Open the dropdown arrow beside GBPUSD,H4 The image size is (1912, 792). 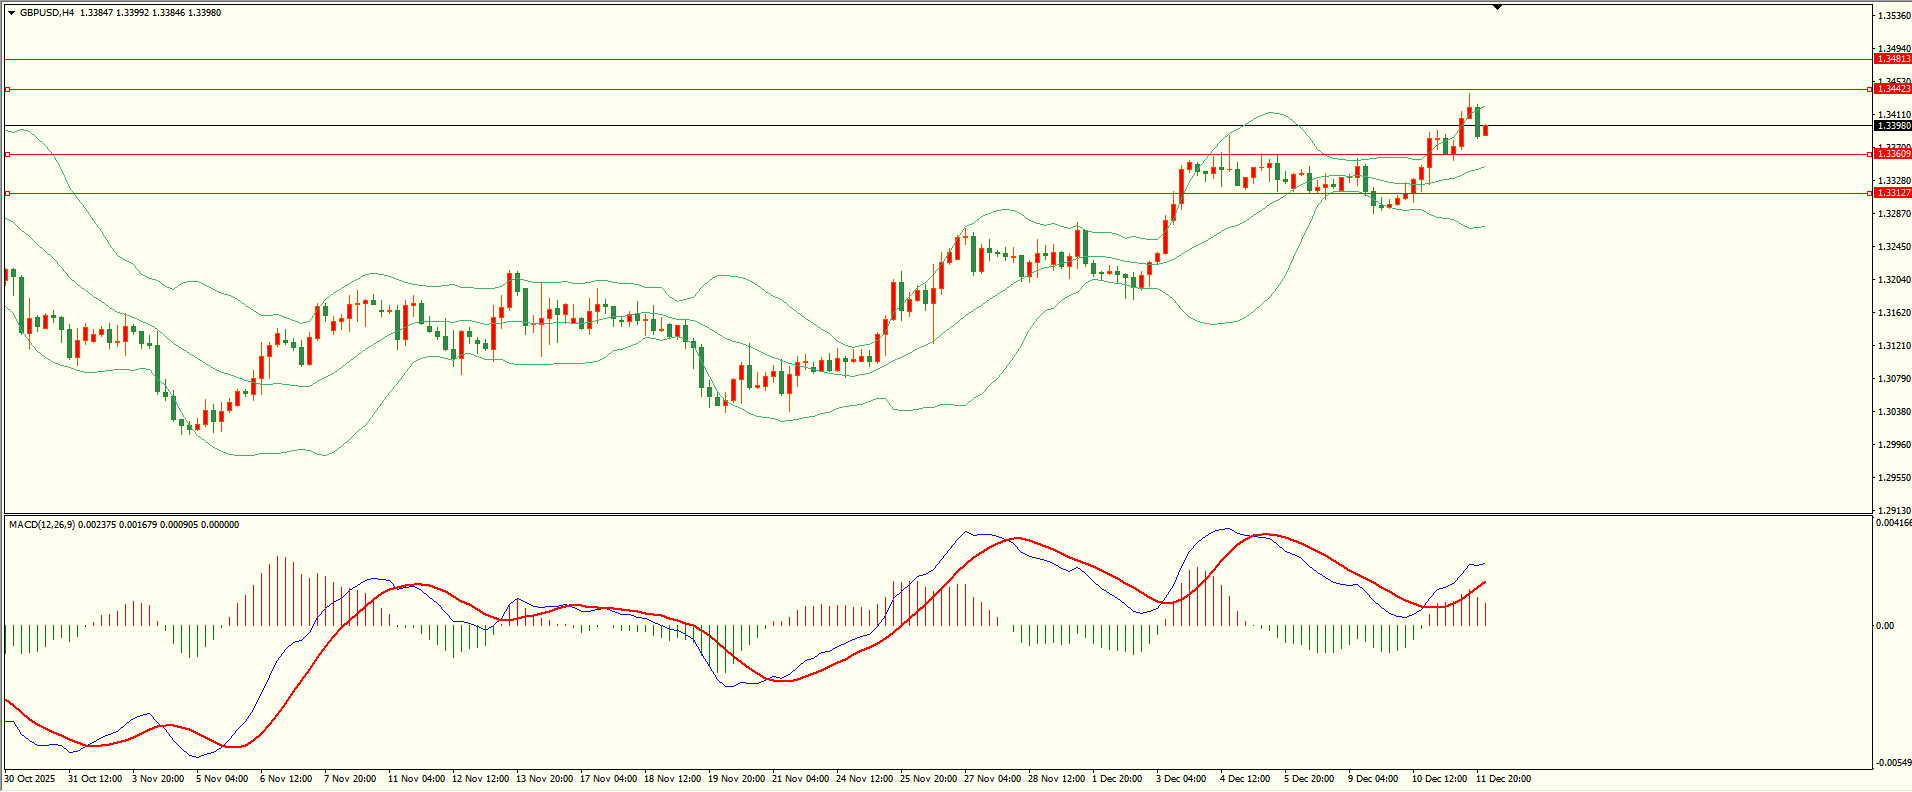[11, 13]
